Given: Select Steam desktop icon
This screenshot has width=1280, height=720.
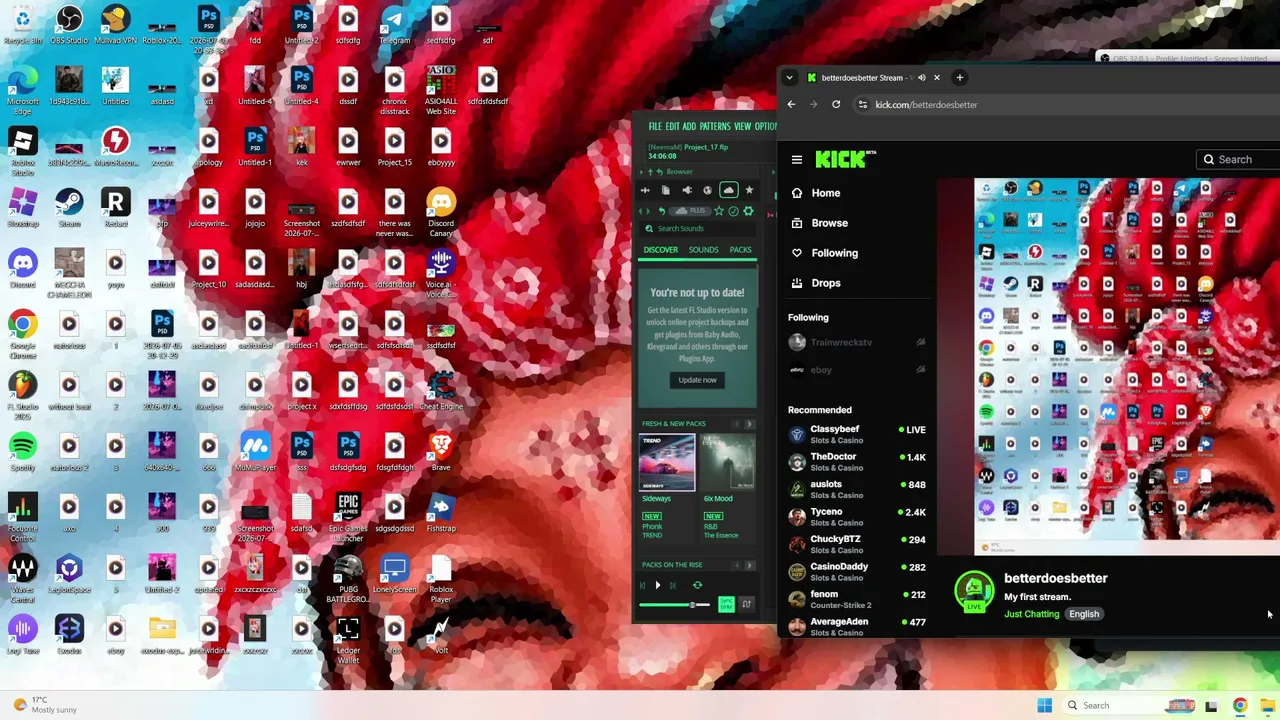Looking at the screenshot, I should [x=69, y=208].
